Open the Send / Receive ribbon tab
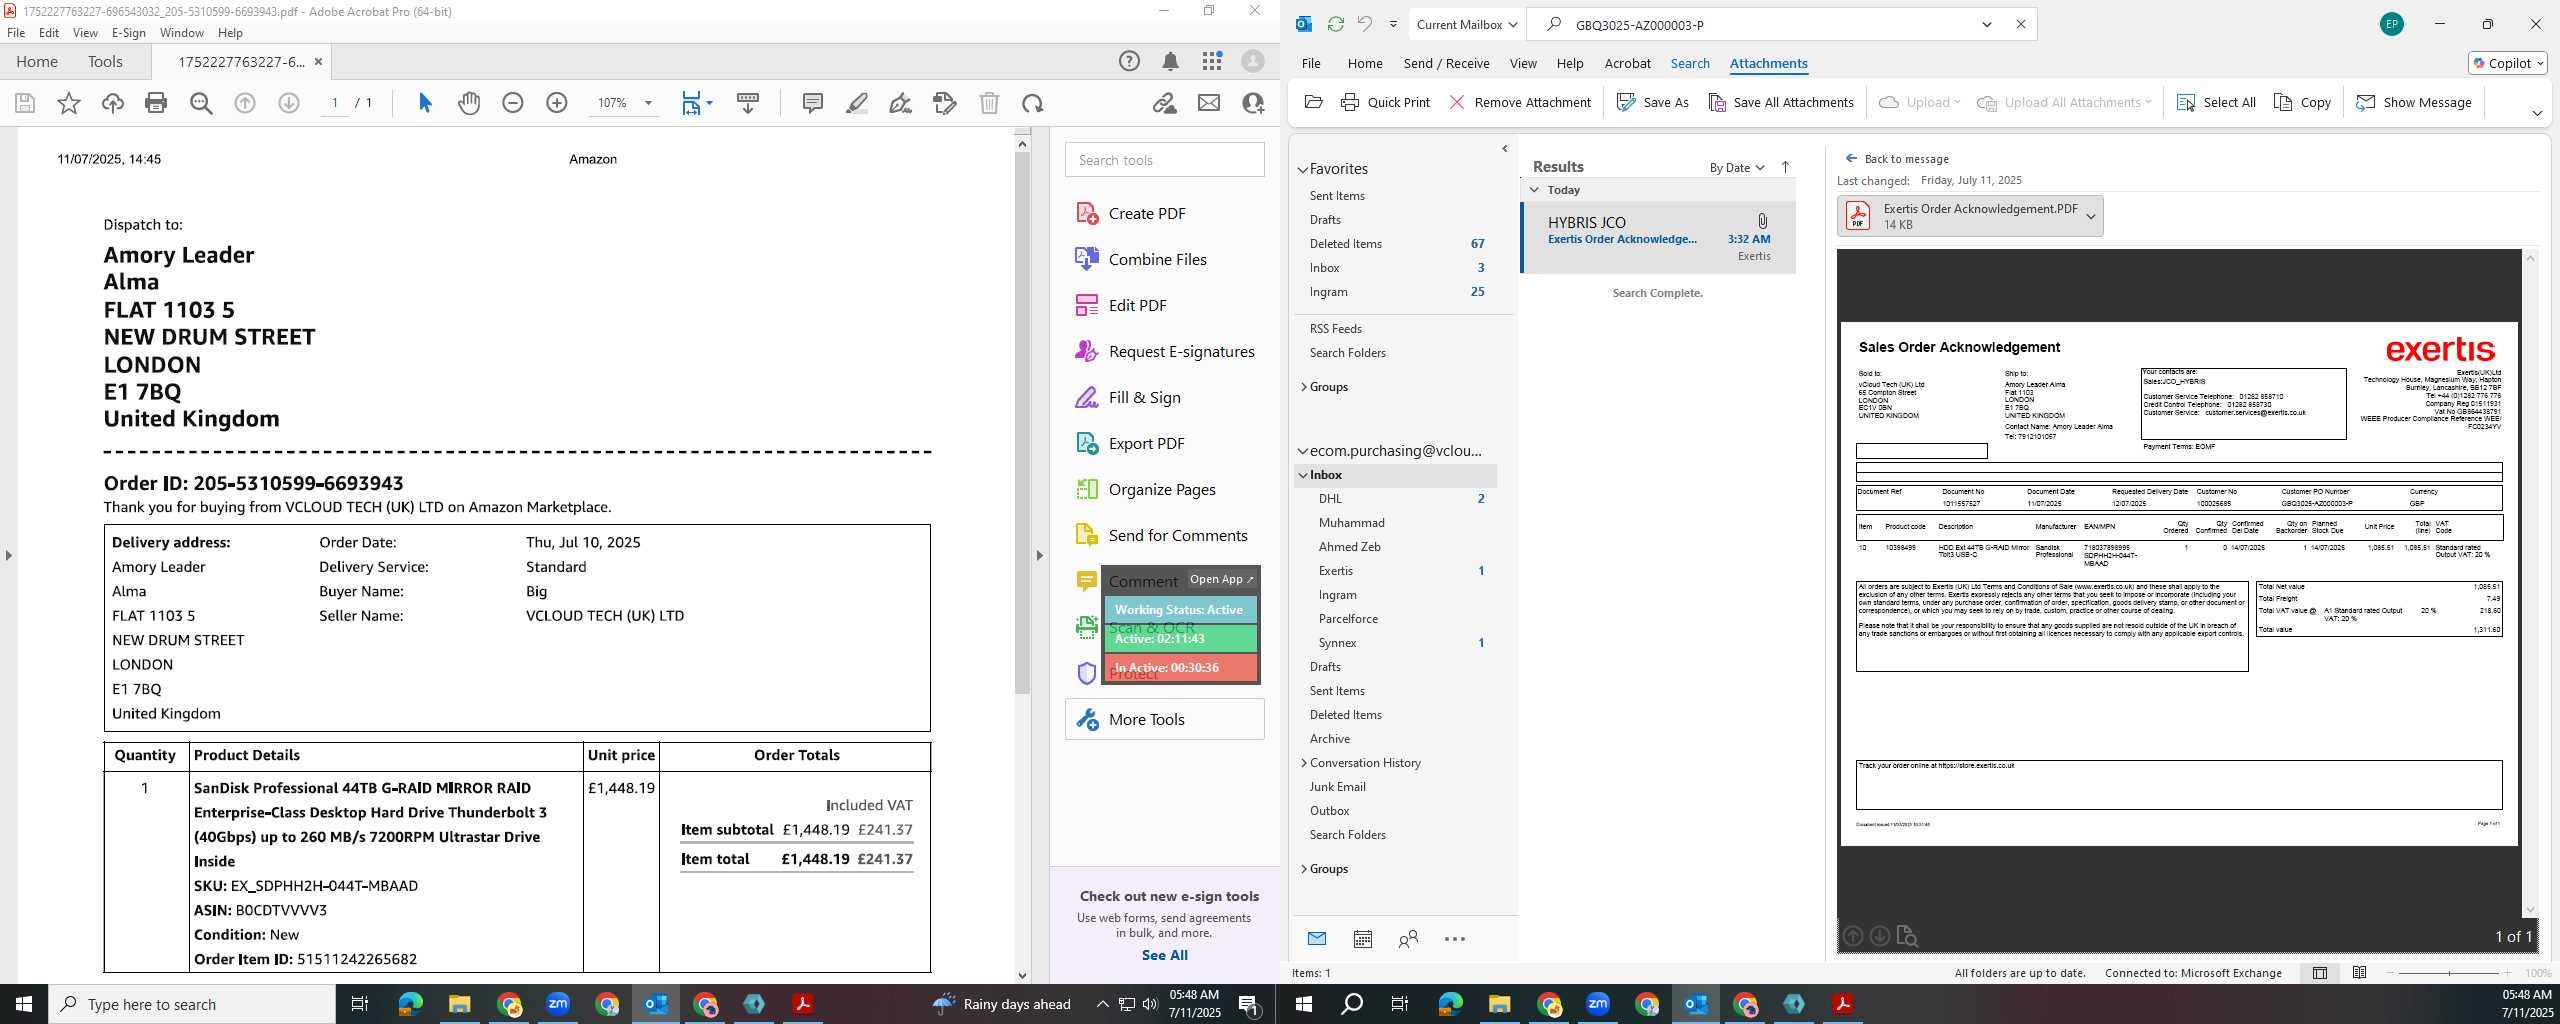This screenshot has width=2560, height=1024. [1446, 63]
